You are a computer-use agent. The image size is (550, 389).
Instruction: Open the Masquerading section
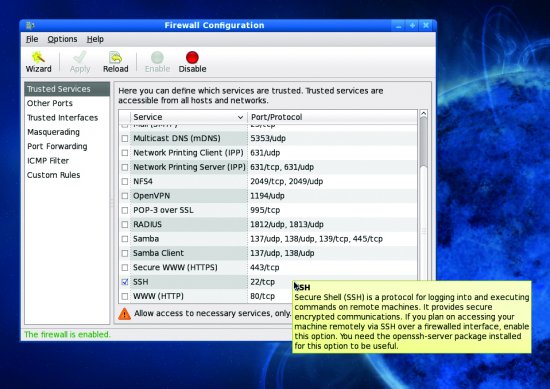[53, 132]
